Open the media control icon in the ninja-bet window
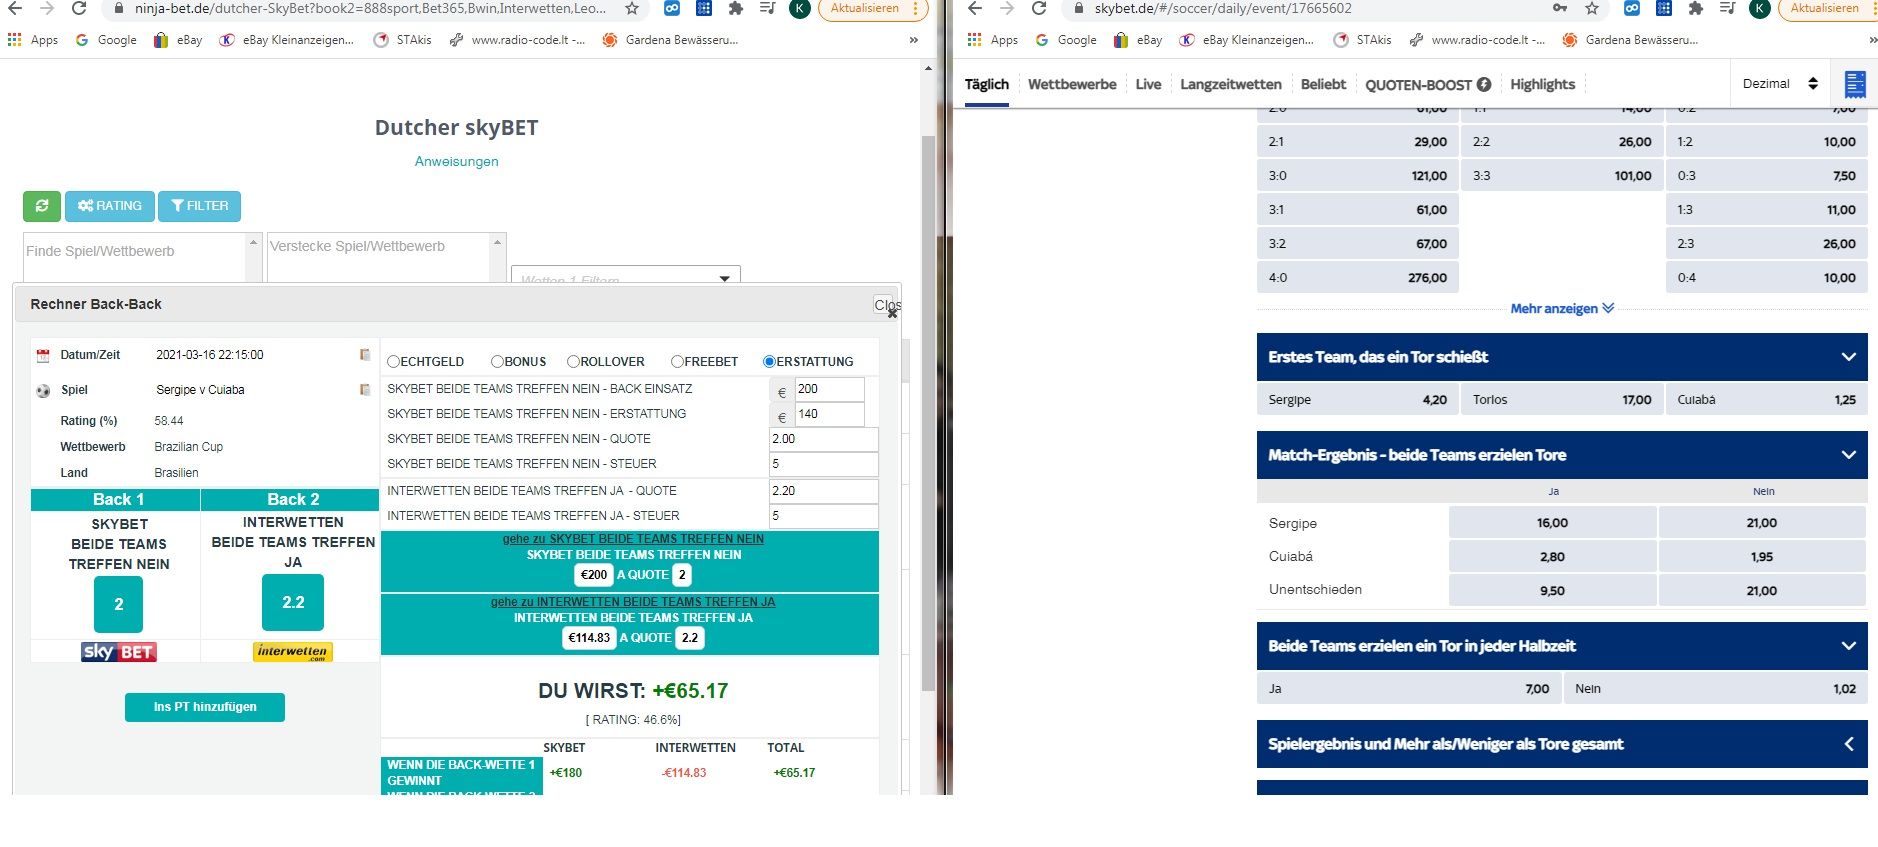The width and height of the screenshot is (1878, 847). click(767, 8)
